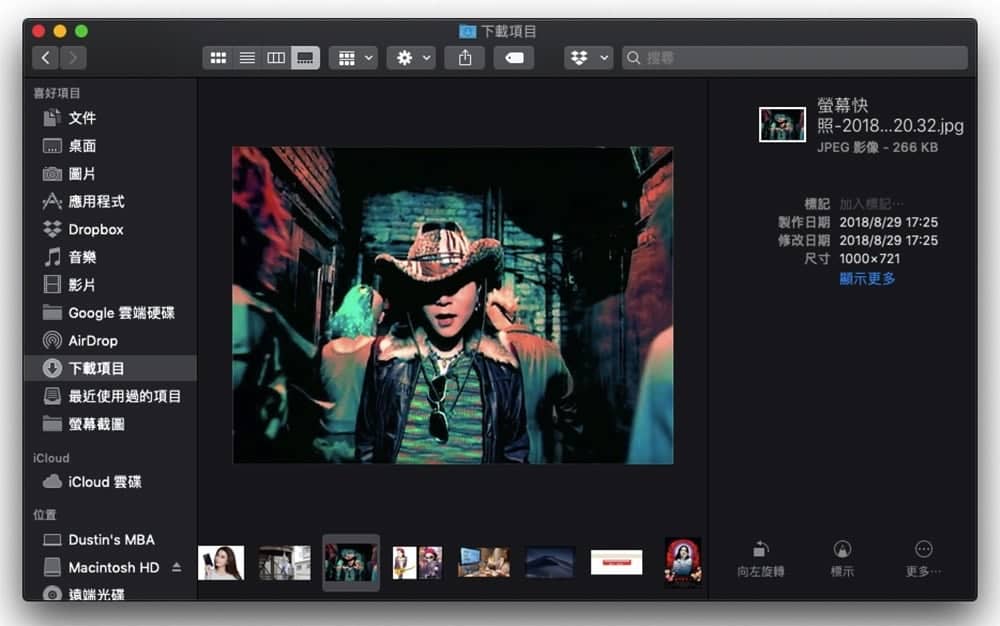Click the Edit Tags toolbar icon
Viewport: 1000px width, 626px height.
tap(514, 58)
